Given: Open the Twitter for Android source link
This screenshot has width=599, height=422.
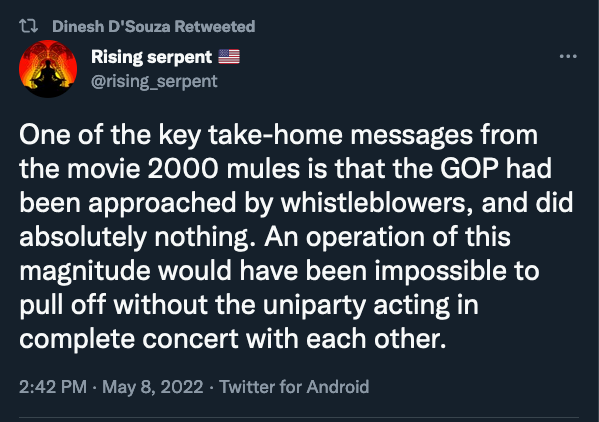Looking at the screenshot, I should pos(294,386).
